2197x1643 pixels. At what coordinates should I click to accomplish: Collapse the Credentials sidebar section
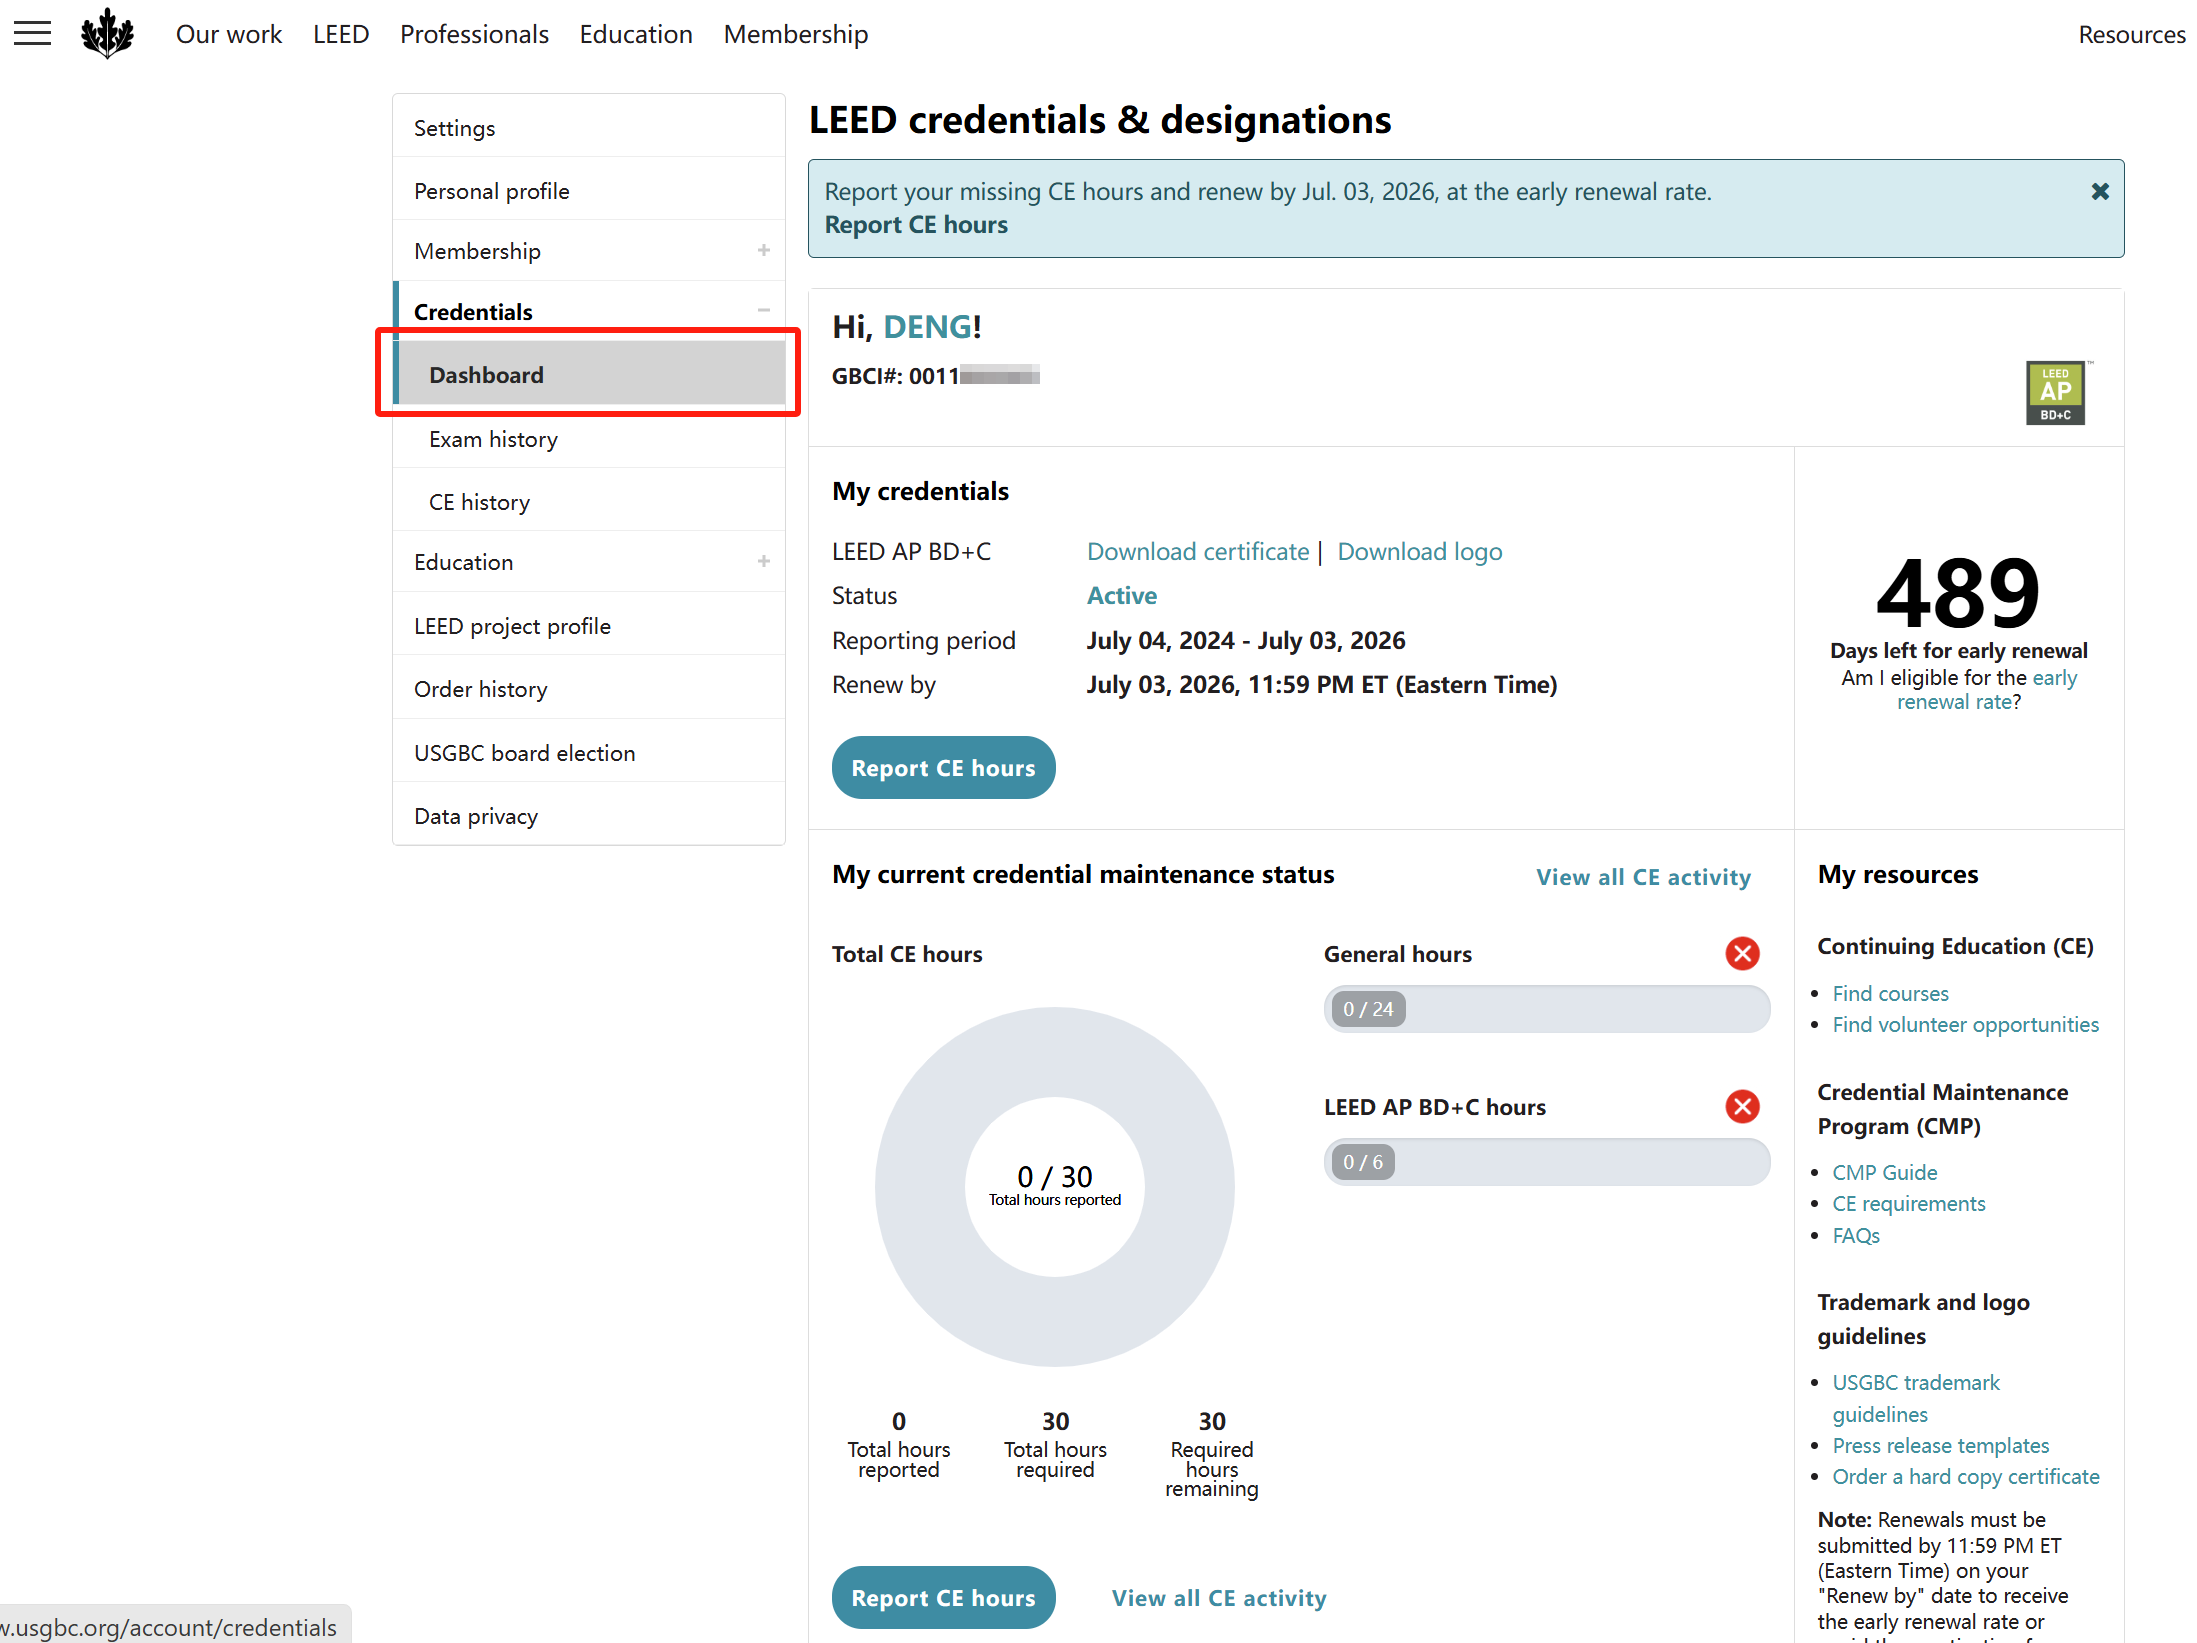point(764,311)
